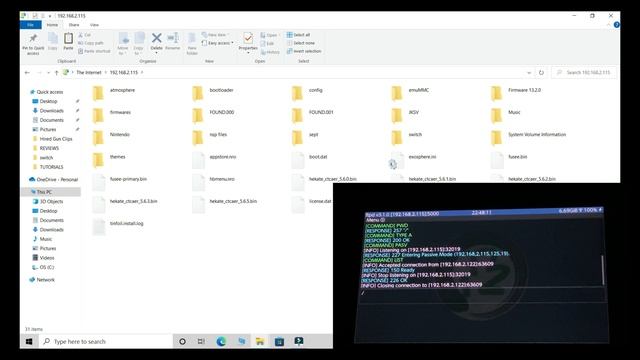Click the Explorer help question icon
This screenshot has width=640, height=360.
[x=616, y=25]
